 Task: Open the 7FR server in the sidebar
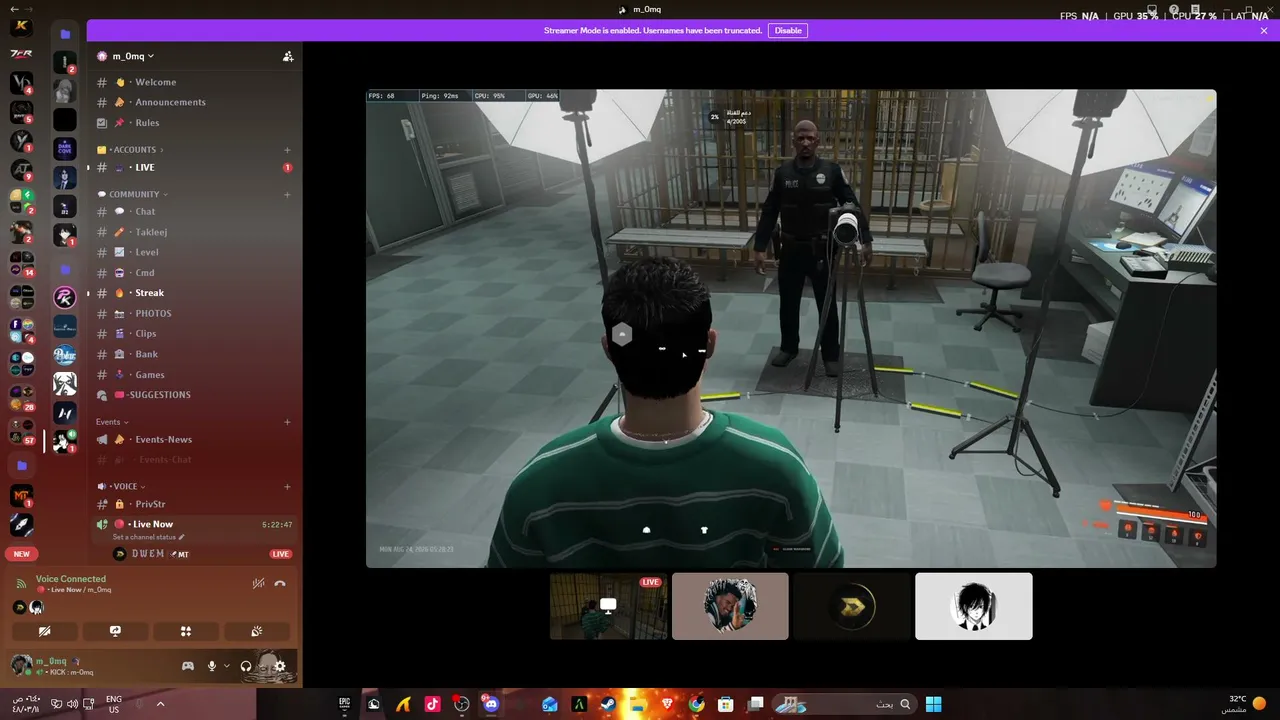(21, 54)
